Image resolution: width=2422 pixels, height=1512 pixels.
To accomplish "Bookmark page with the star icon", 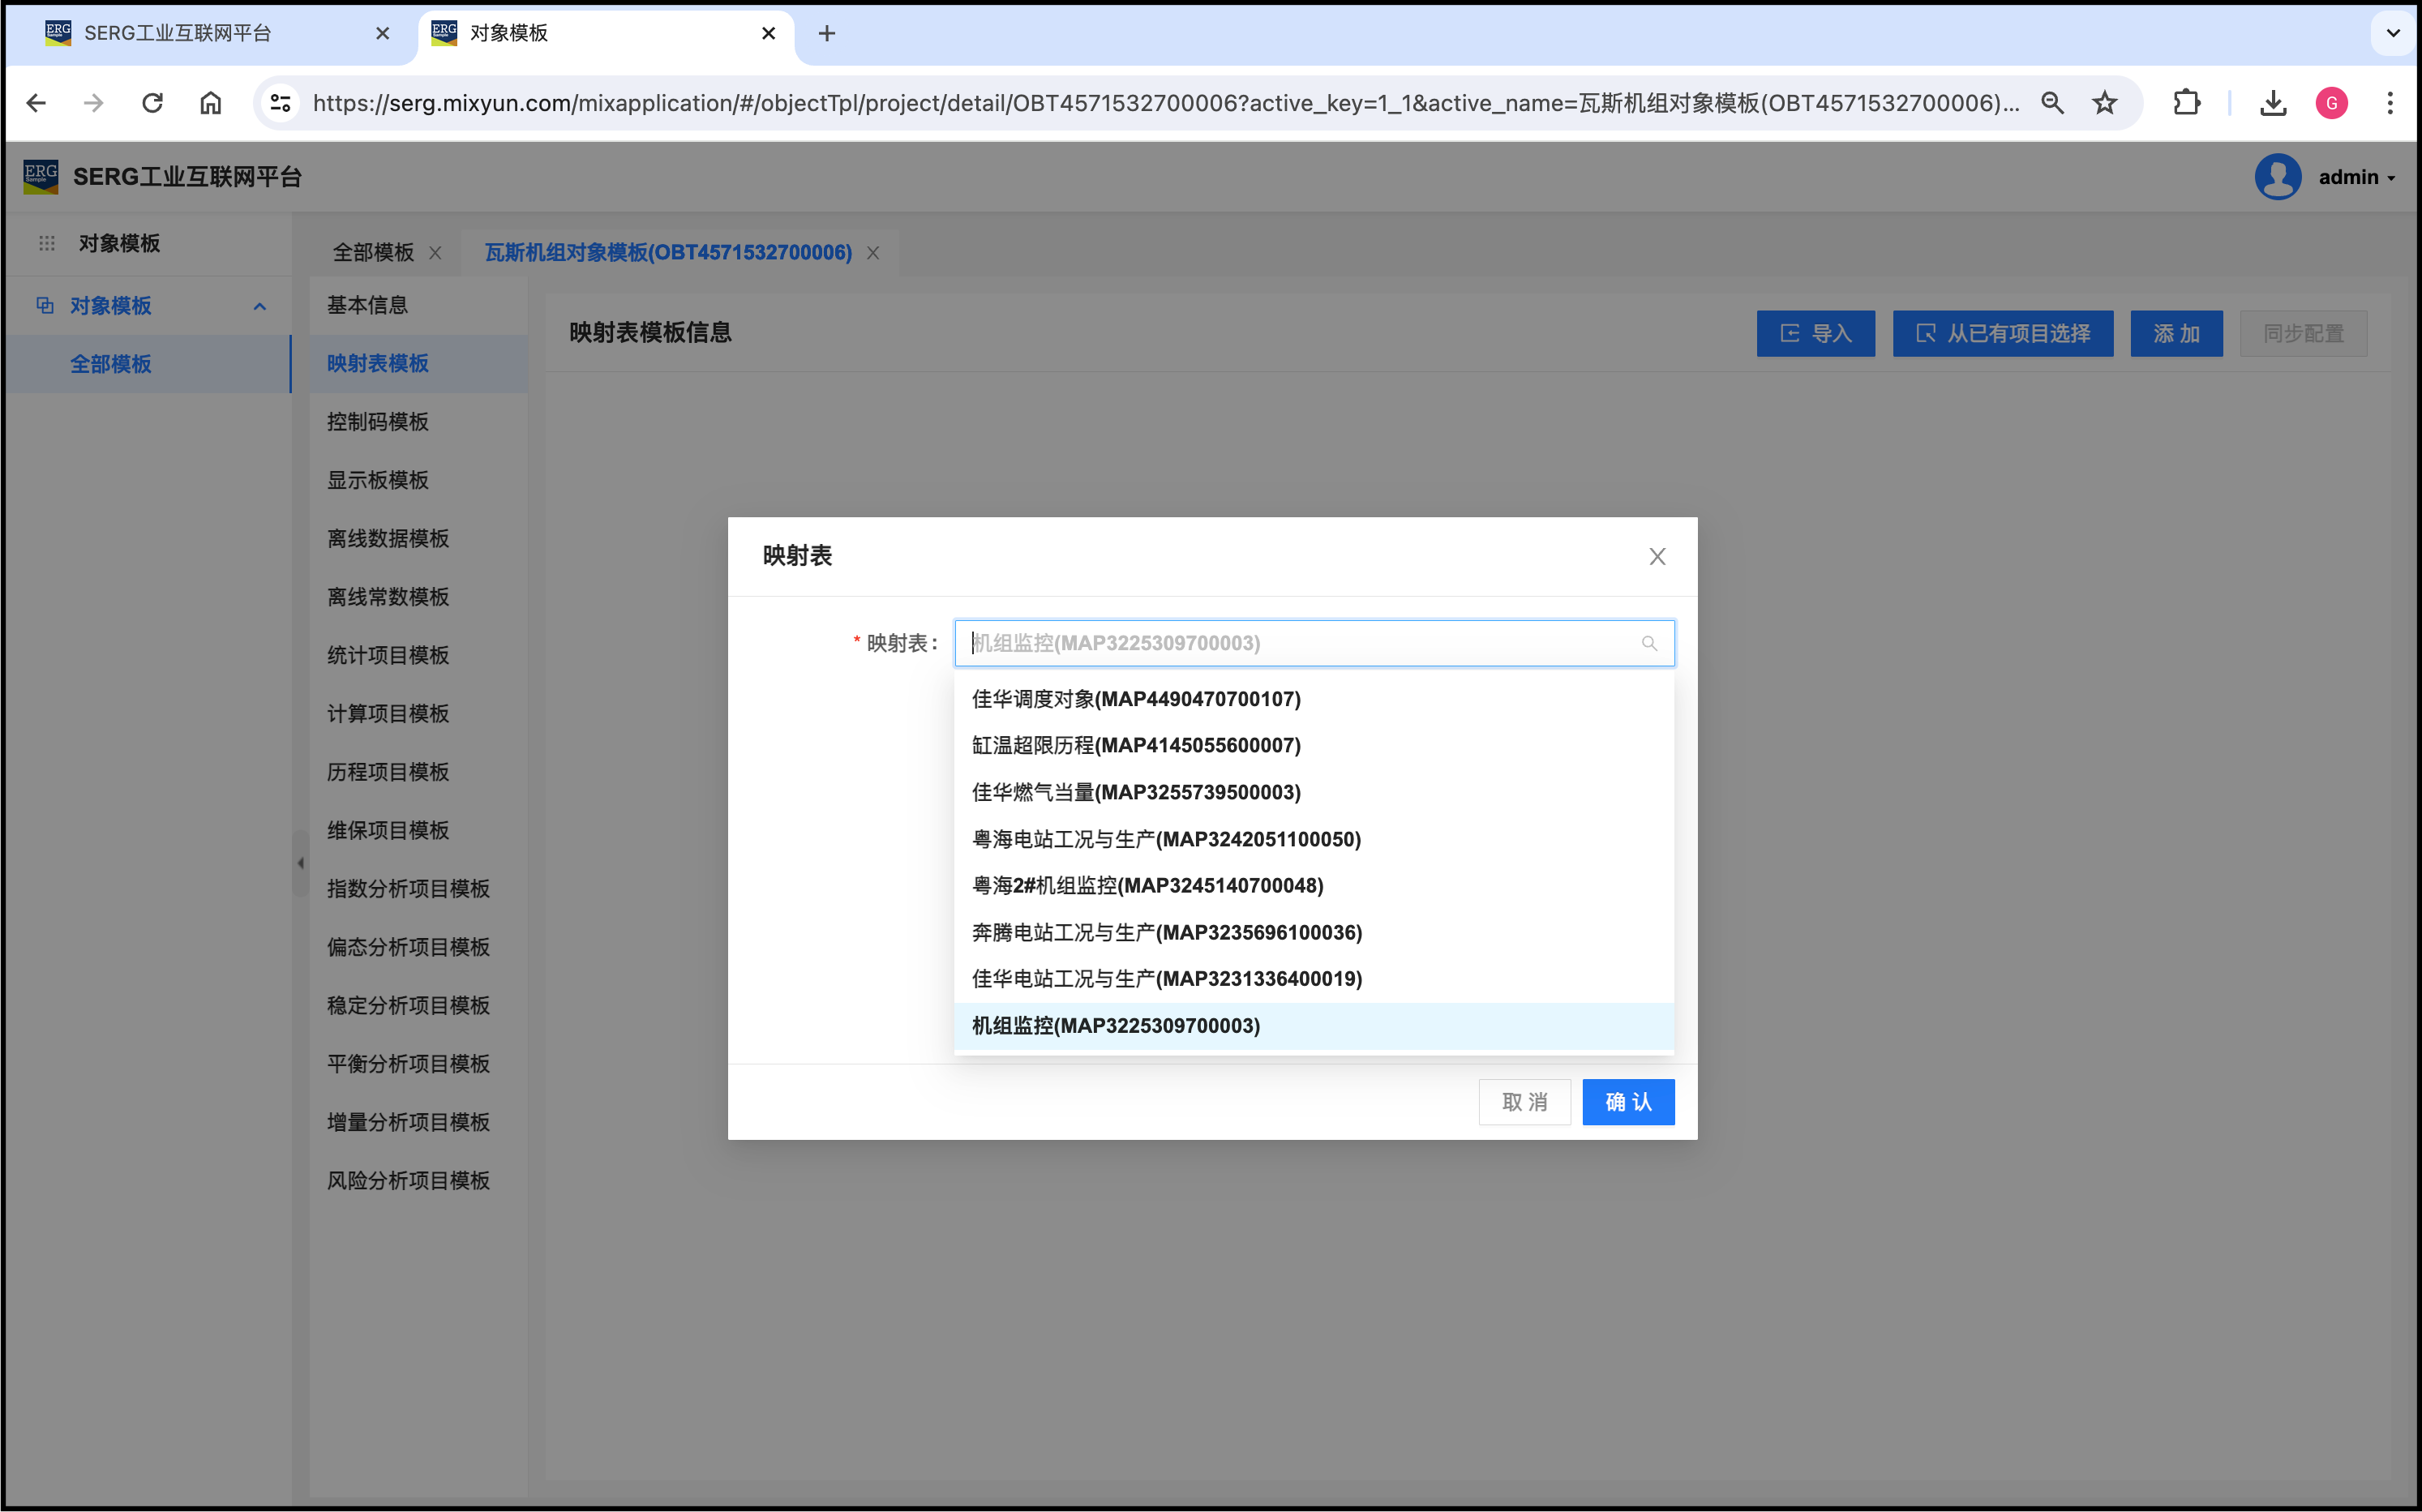I will pos(2105,103).
